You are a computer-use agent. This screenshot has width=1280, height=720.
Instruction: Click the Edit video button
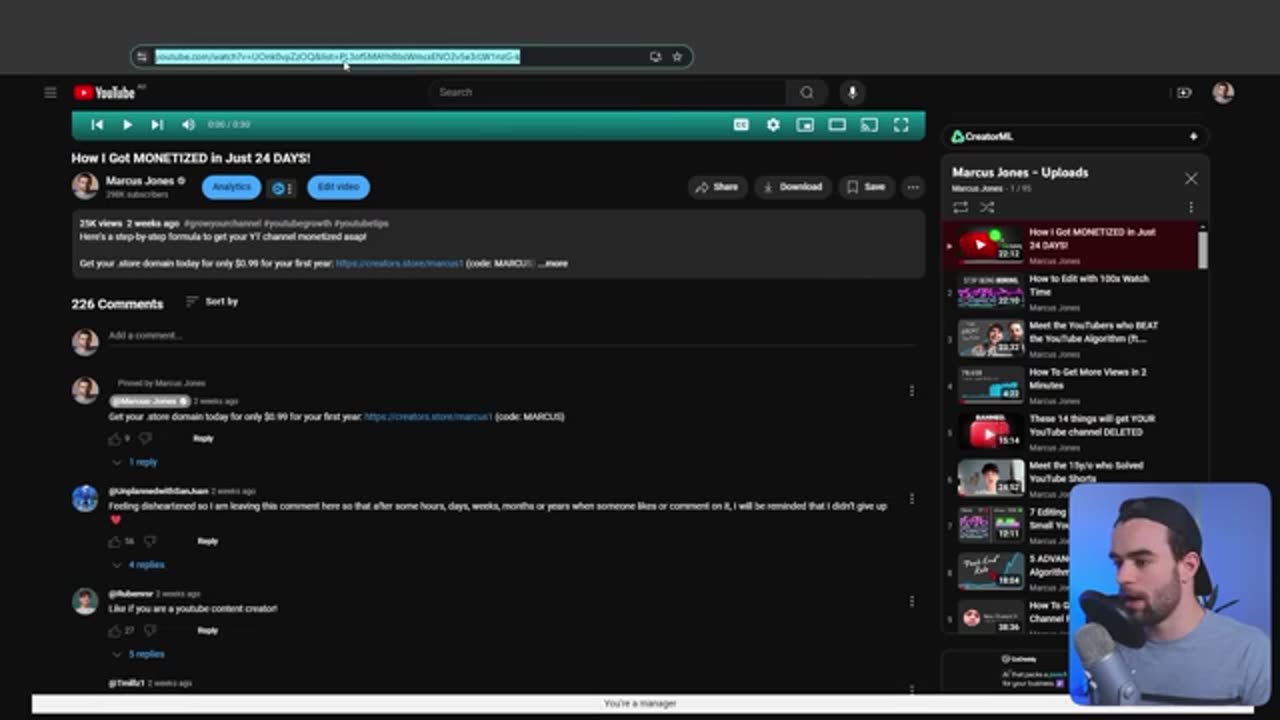click(338, 187)
